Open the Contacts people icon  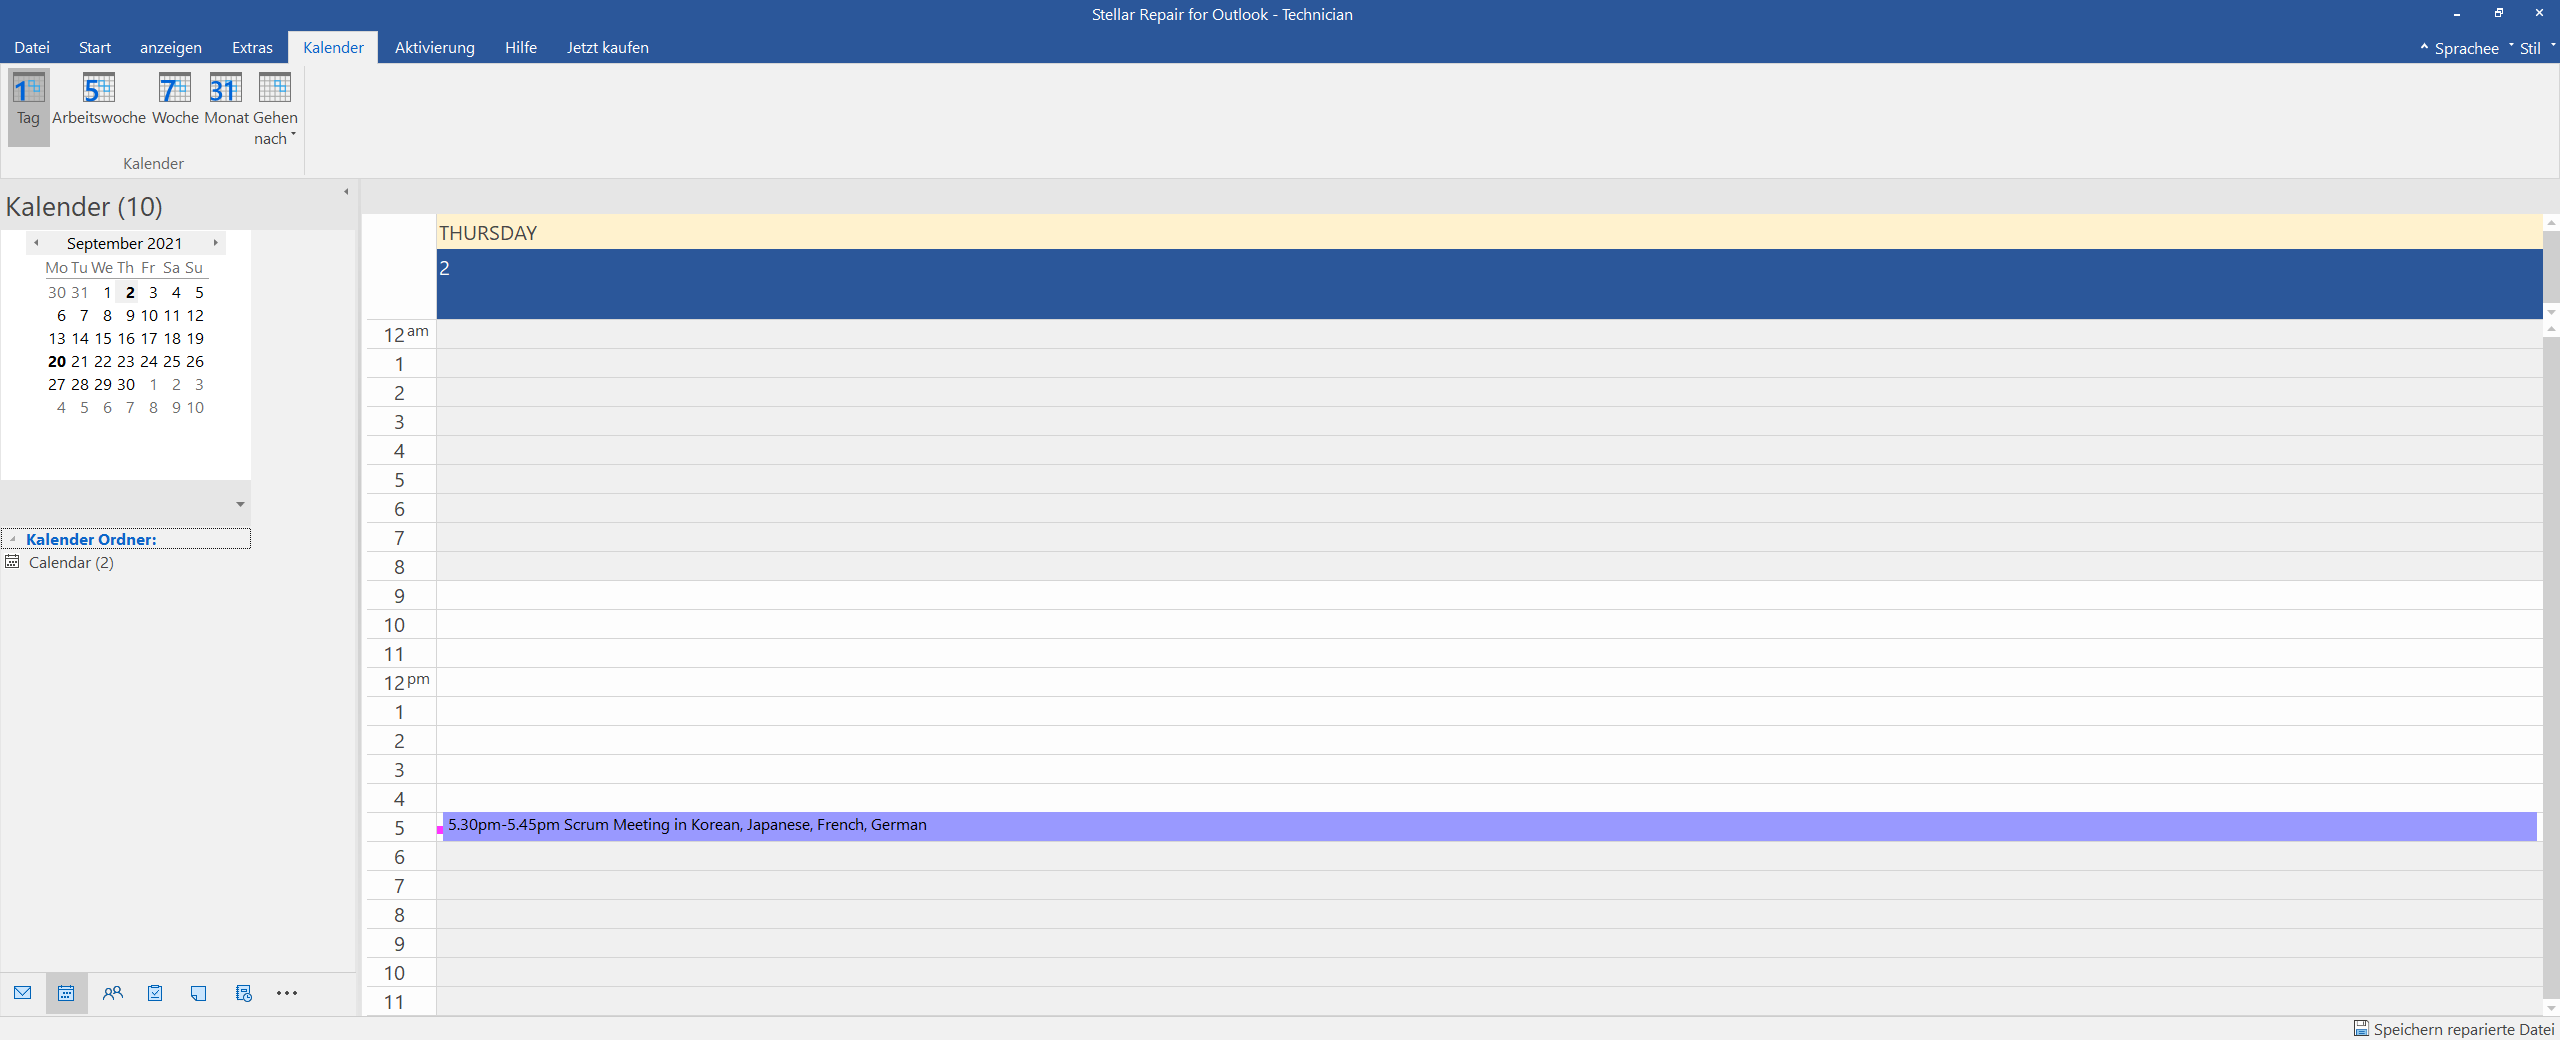pyautogui.click(x=112, y=993)
